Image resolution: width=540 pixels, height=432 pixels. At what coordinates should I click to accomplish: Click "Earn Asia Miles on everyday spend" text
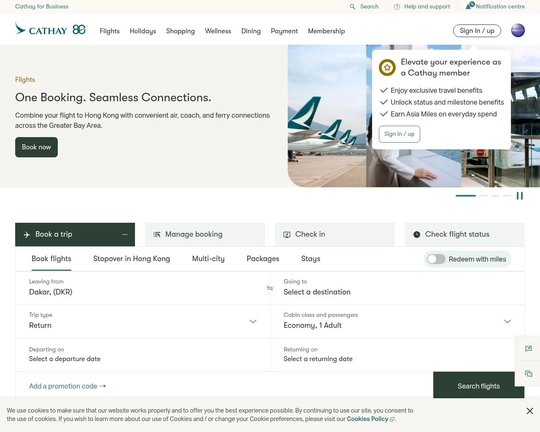[x=444, y=114]
